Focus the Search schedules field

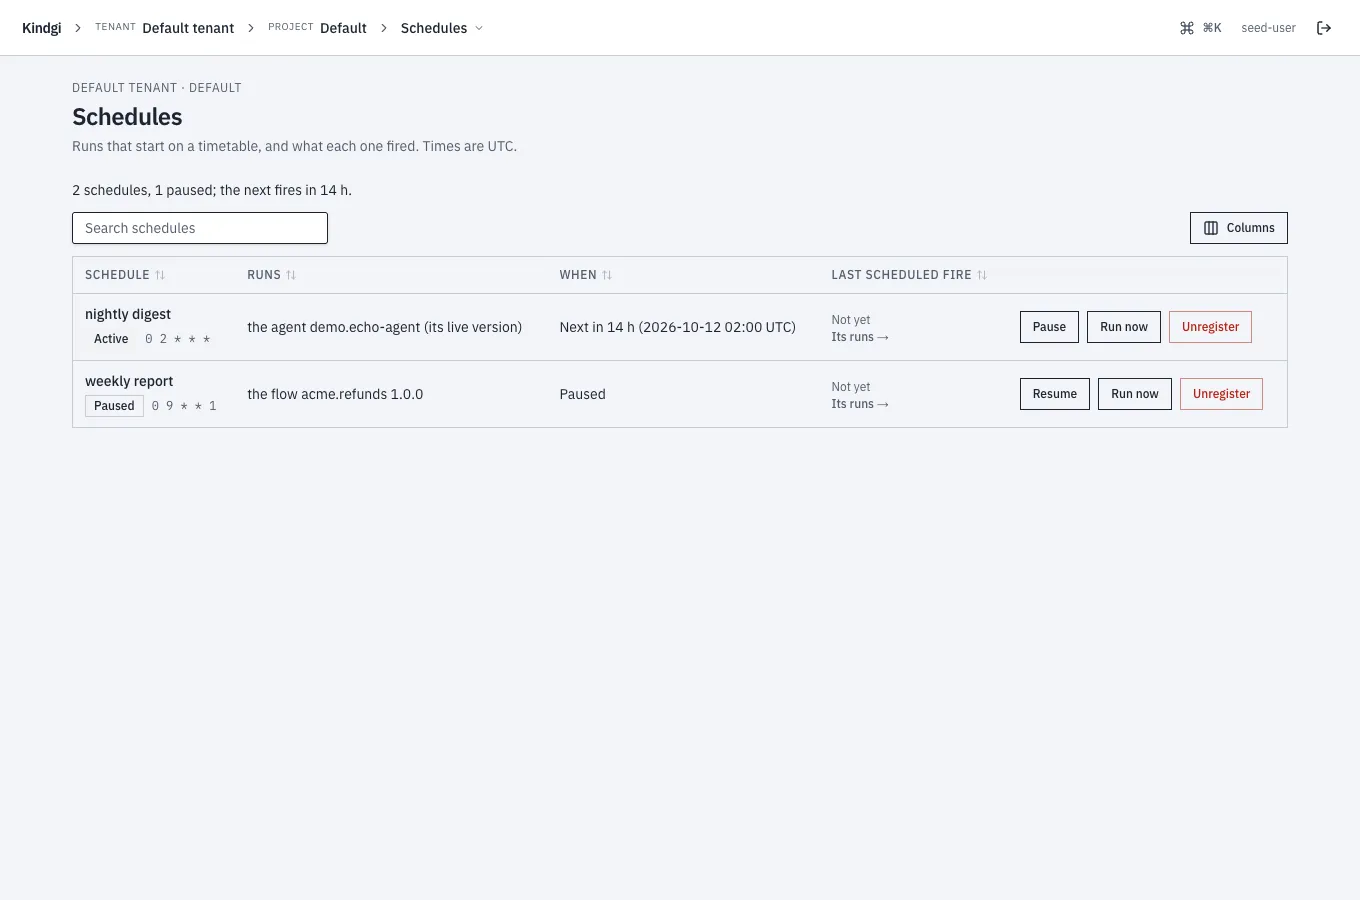[x=200, y=228]
